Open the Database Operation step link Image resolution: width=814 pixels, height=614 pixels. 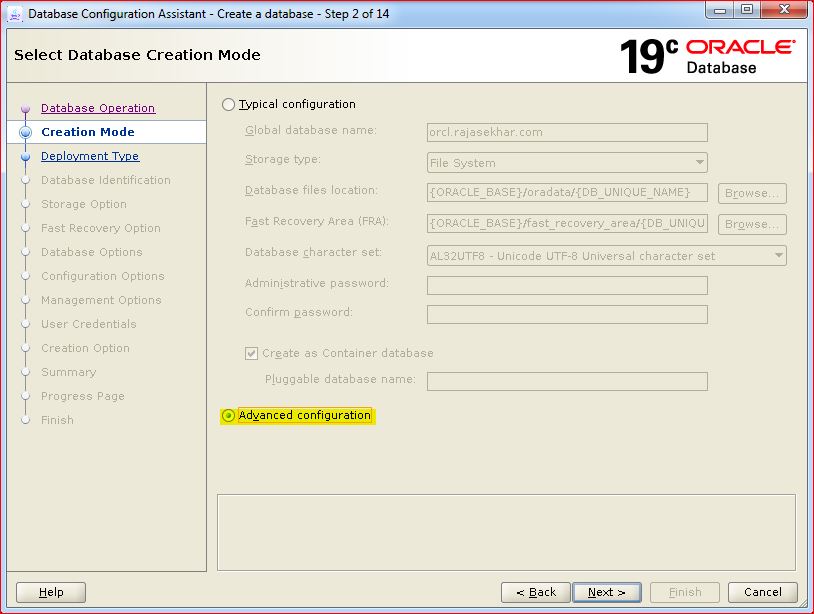[x=98, y=108]
